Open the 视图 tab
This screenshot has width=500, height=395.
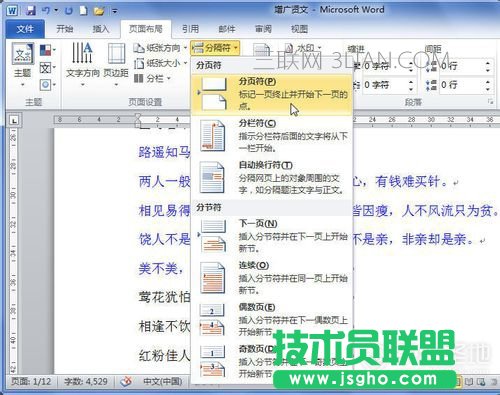point(299,29)
